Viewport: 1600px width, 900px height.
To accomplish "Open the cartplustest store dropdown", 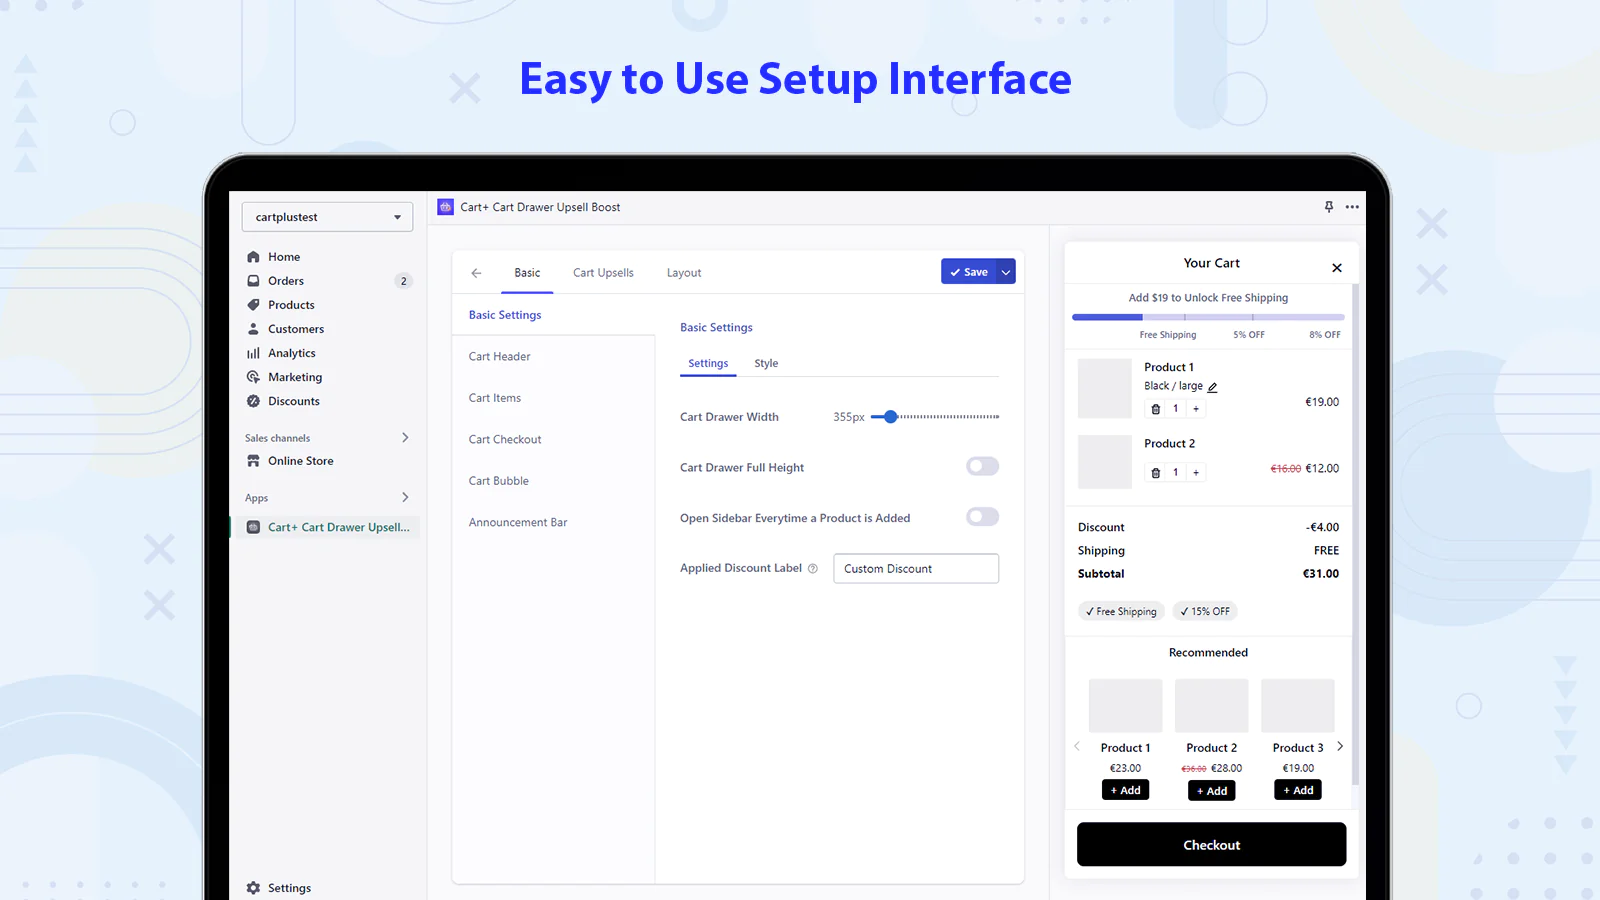I will tap(327, 217).
